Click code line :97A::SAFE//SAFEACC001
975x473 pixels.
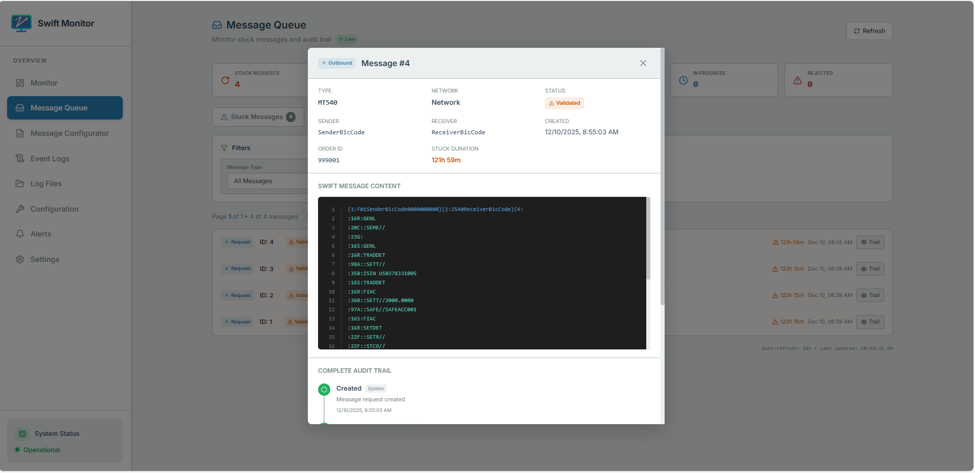pos(382,310)
